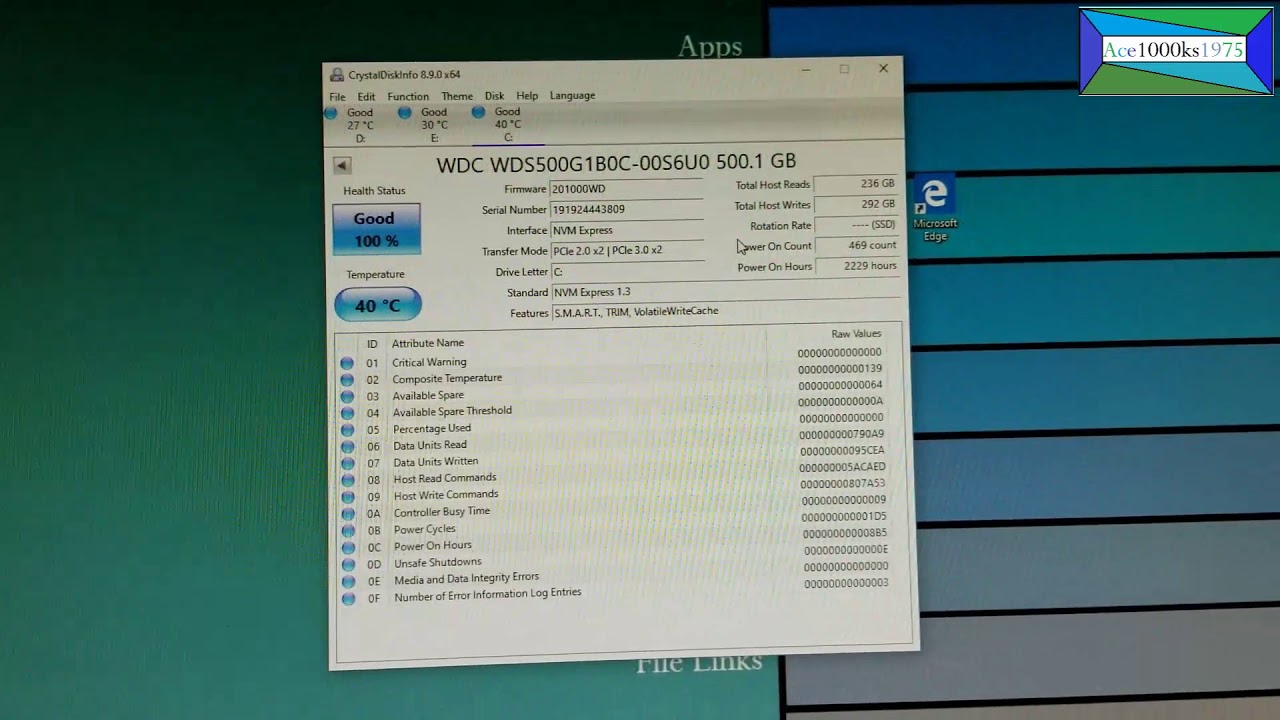The width and height of the screenshot is (1280, 720).
Task: Click the Power On Count value 469 count
Action: tap(857, 245)
